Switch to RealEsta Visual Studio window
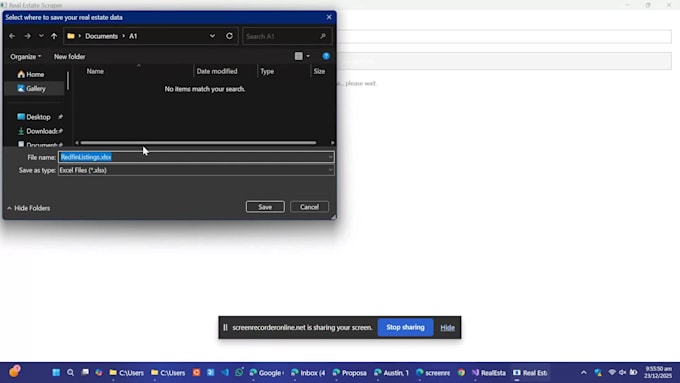The image size is (680, 383). (489, 373)
